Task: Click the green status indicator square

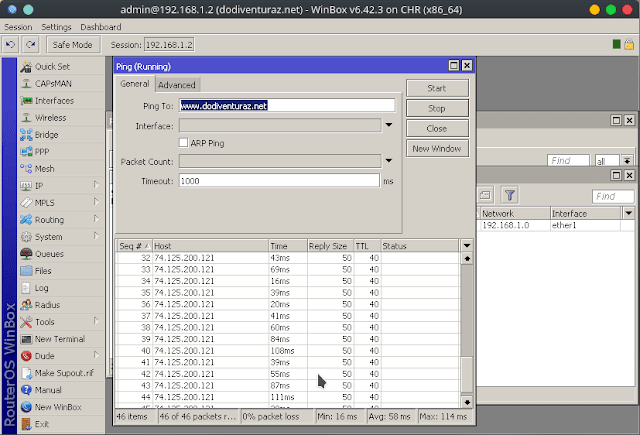Action: [x=617, y=44]
